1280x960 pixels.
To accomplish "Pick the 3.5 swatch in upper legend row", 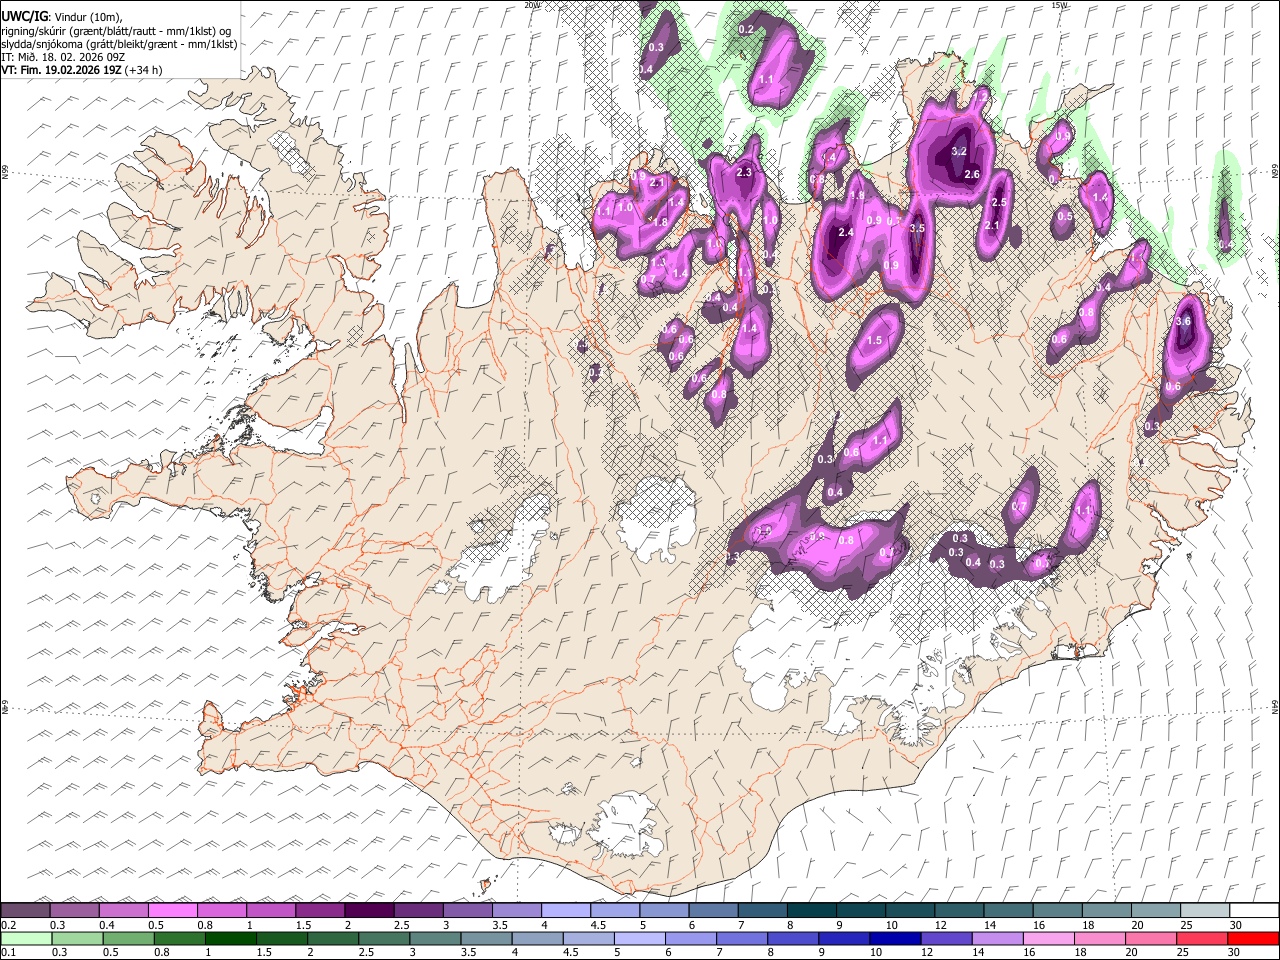I will 517,910.
